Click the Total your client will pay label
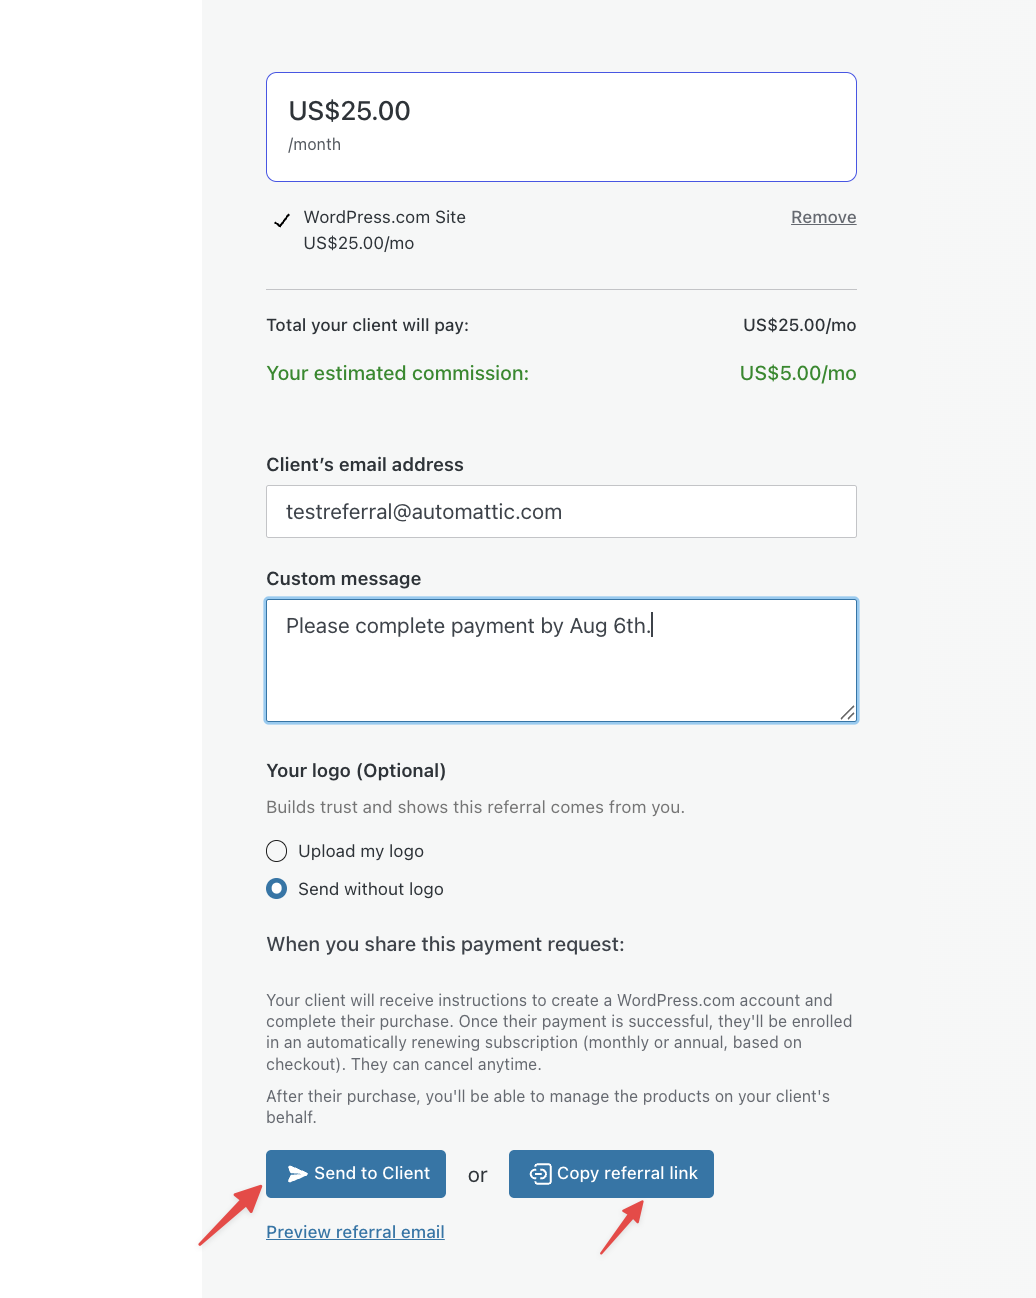The image size is (1036, 1298). pyautogui.click(x=367, y=325)
